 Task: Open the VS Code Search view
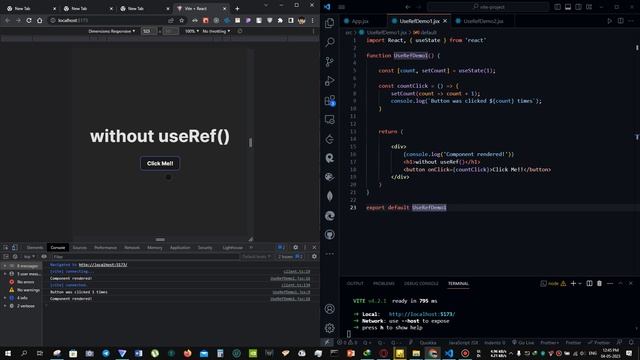330,42
